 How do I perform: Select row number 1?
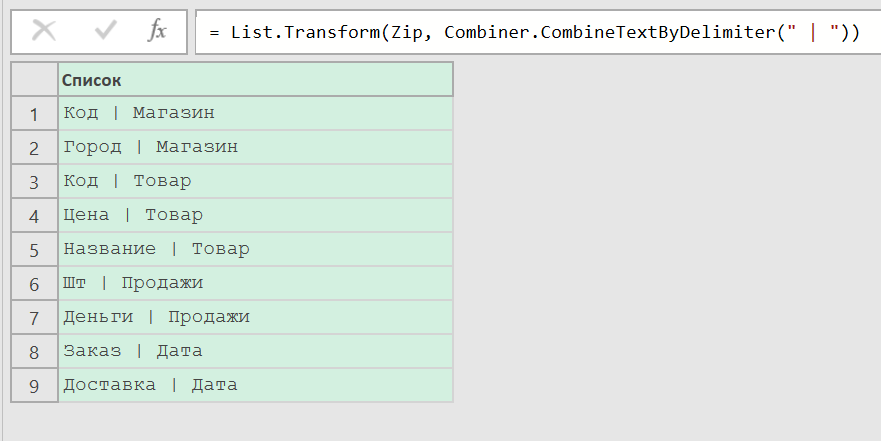click(34, 114)
